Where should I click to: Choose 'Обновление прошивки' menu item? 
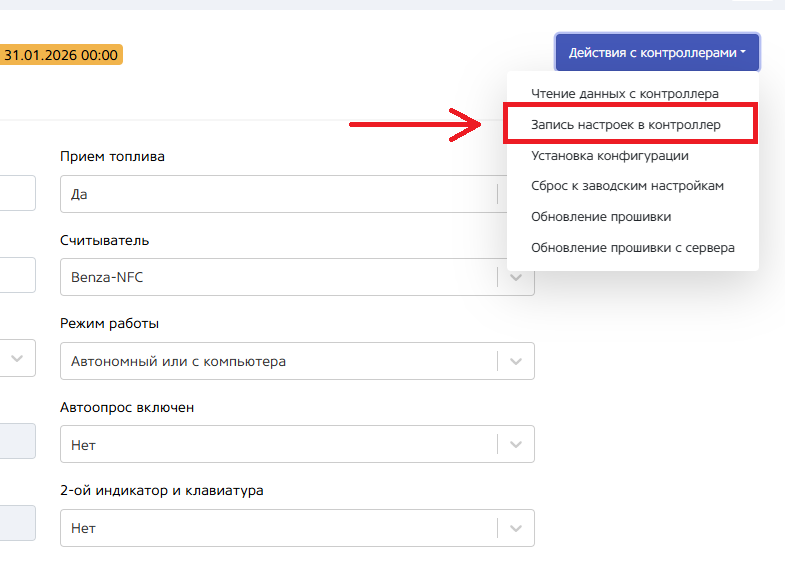point(601,216)
